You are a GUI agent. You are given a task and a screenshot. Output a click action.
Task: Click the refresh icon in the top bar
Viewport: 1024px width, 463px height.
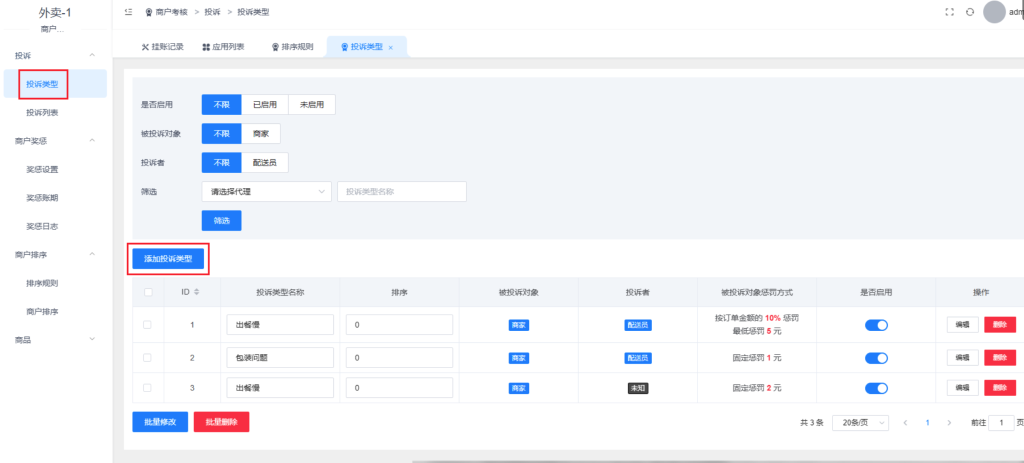pos(969,12)
